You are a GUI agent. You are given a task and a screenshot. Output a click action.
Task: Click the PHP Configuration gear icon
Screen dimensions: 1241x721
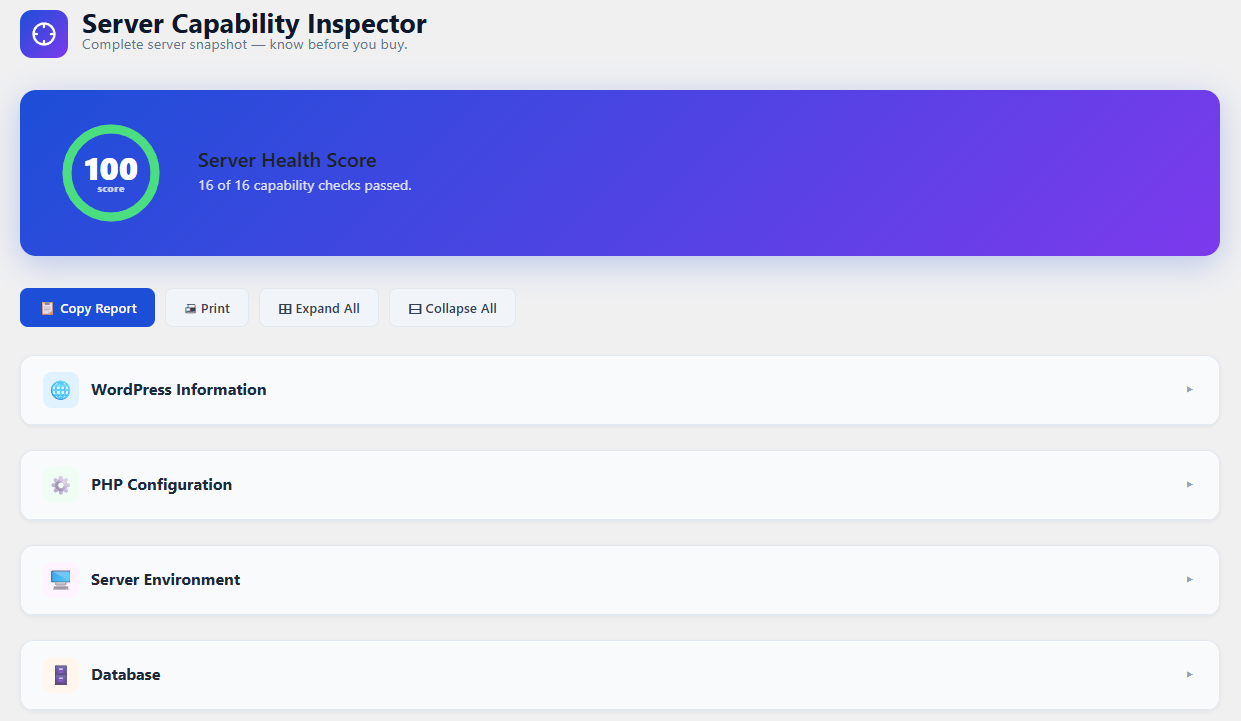[61, 485]
